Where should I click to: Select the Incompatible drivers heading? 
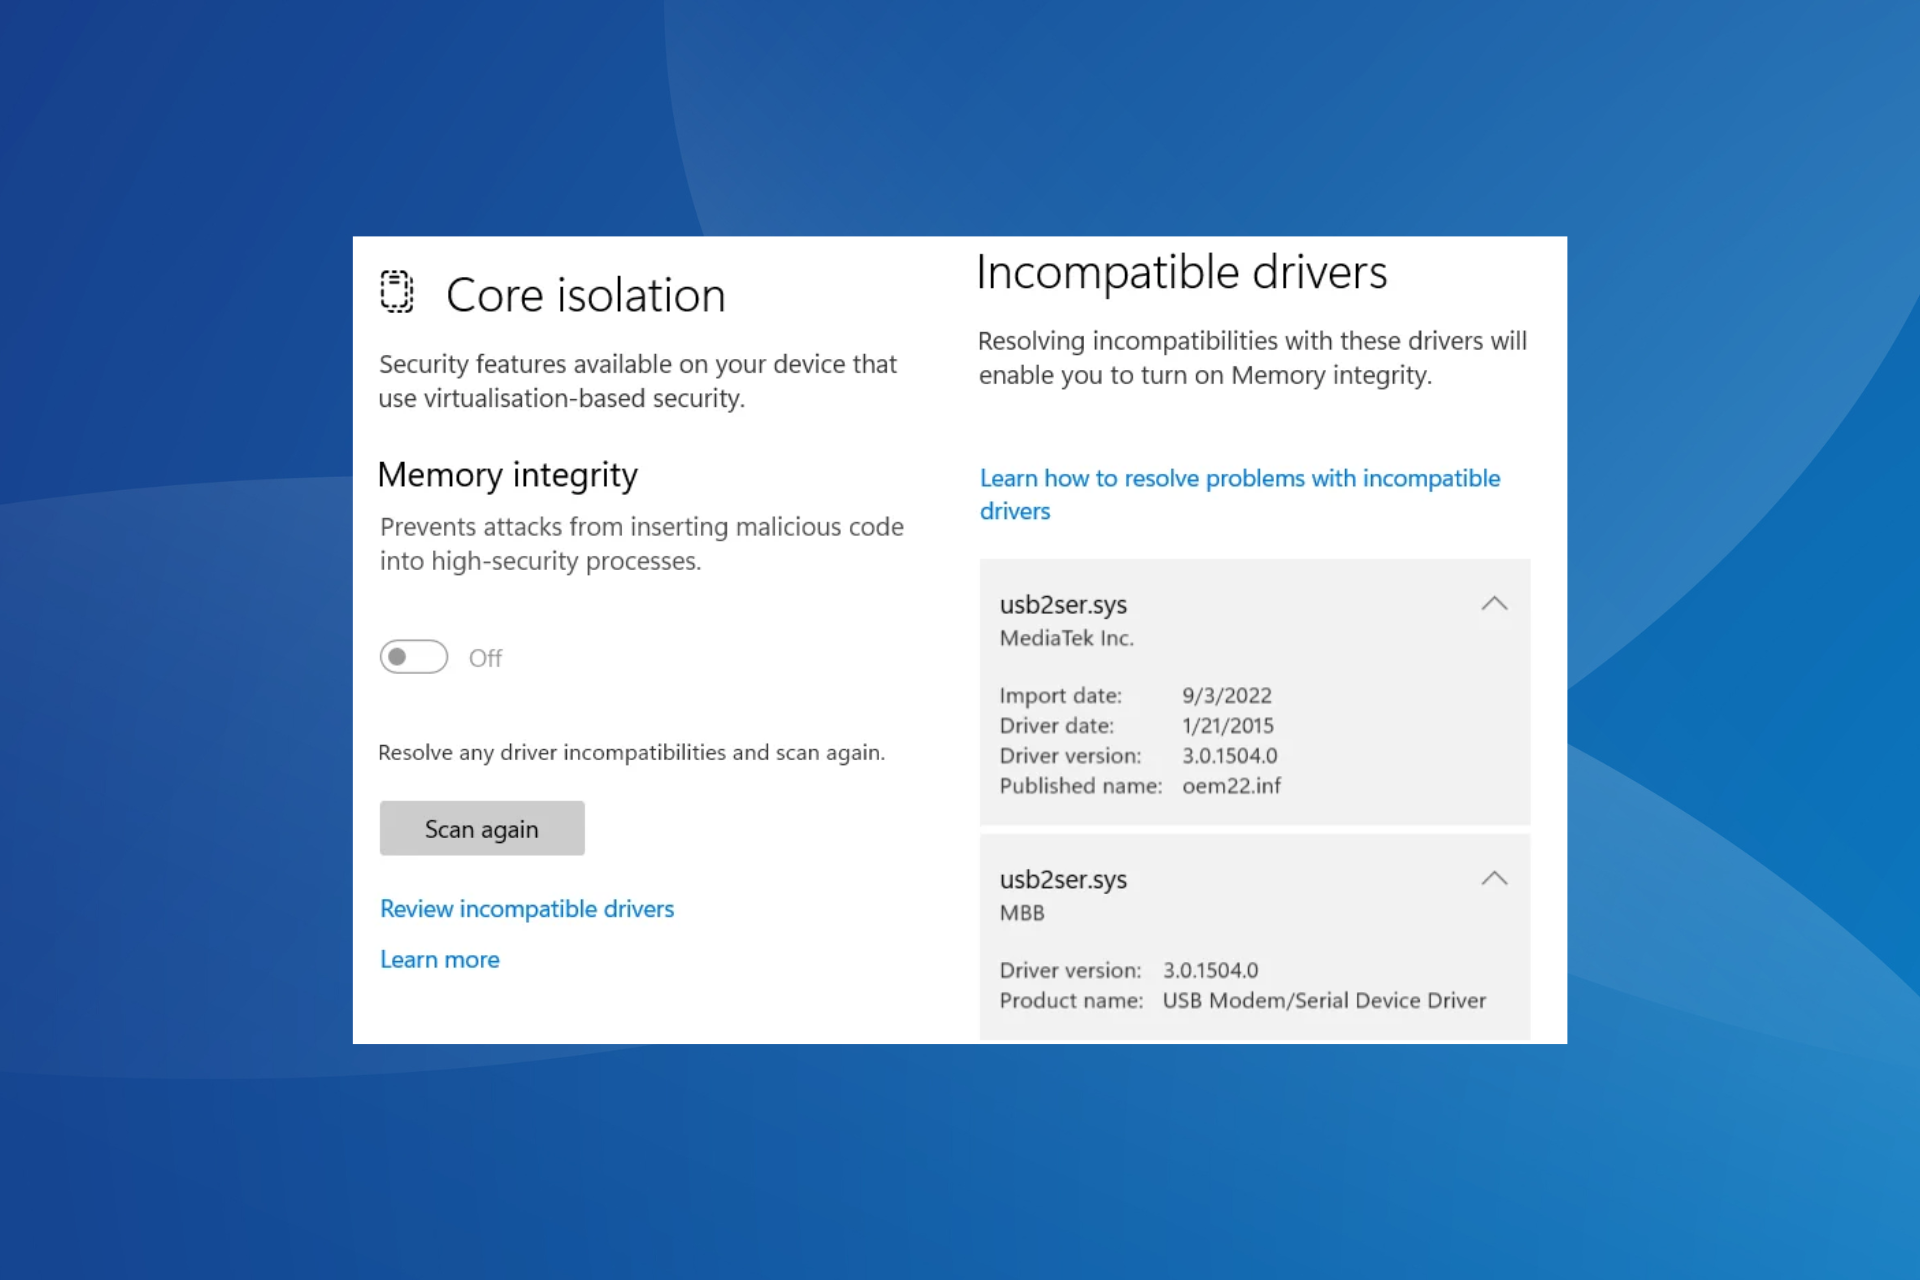[1182, 272]
